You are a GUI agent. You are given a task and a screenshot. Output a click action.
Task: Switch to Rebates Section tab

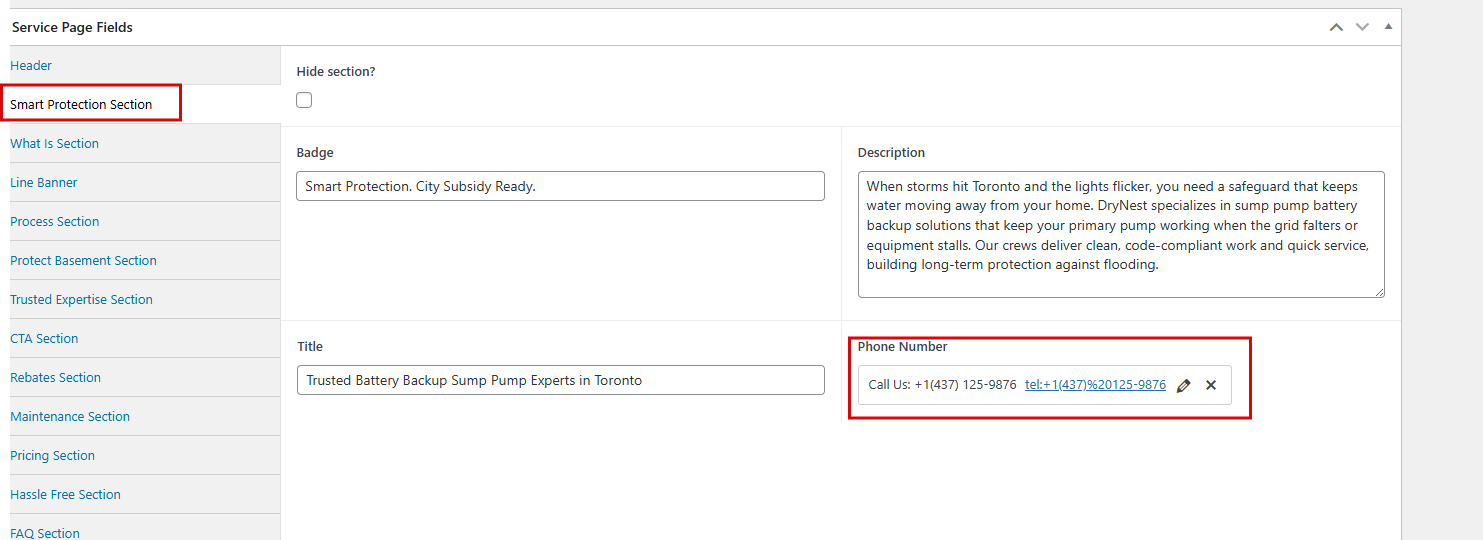55,377
